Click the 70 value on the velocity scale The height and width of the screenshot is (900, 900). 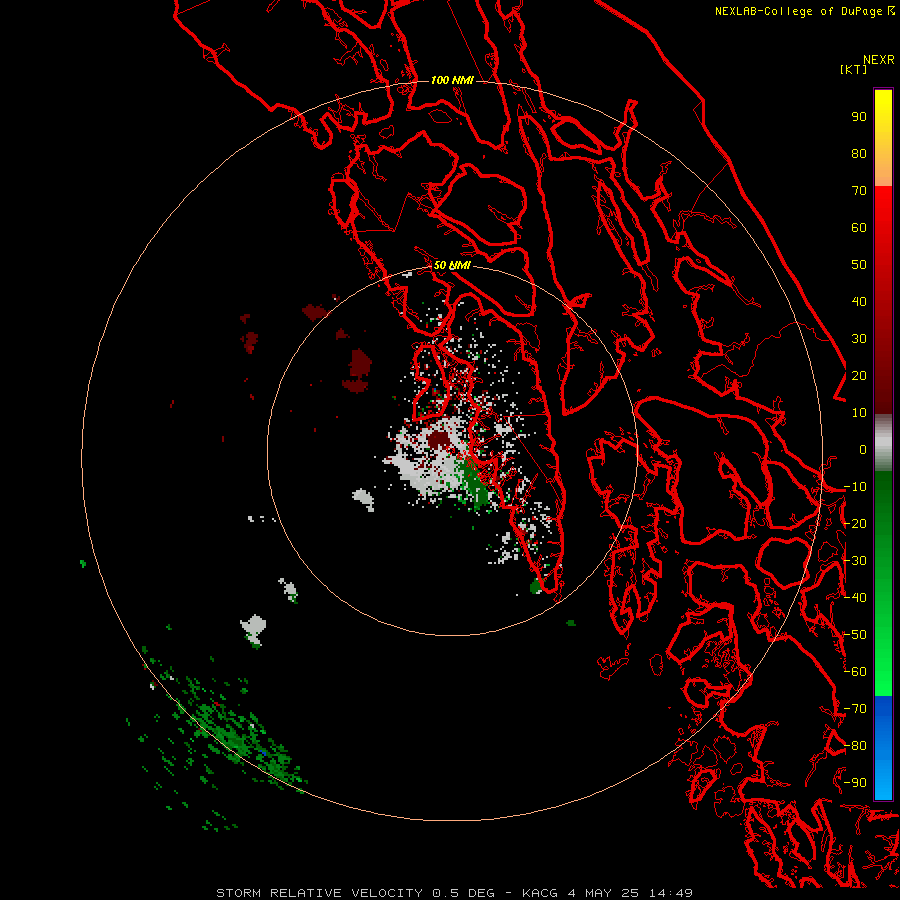[859, 191]
